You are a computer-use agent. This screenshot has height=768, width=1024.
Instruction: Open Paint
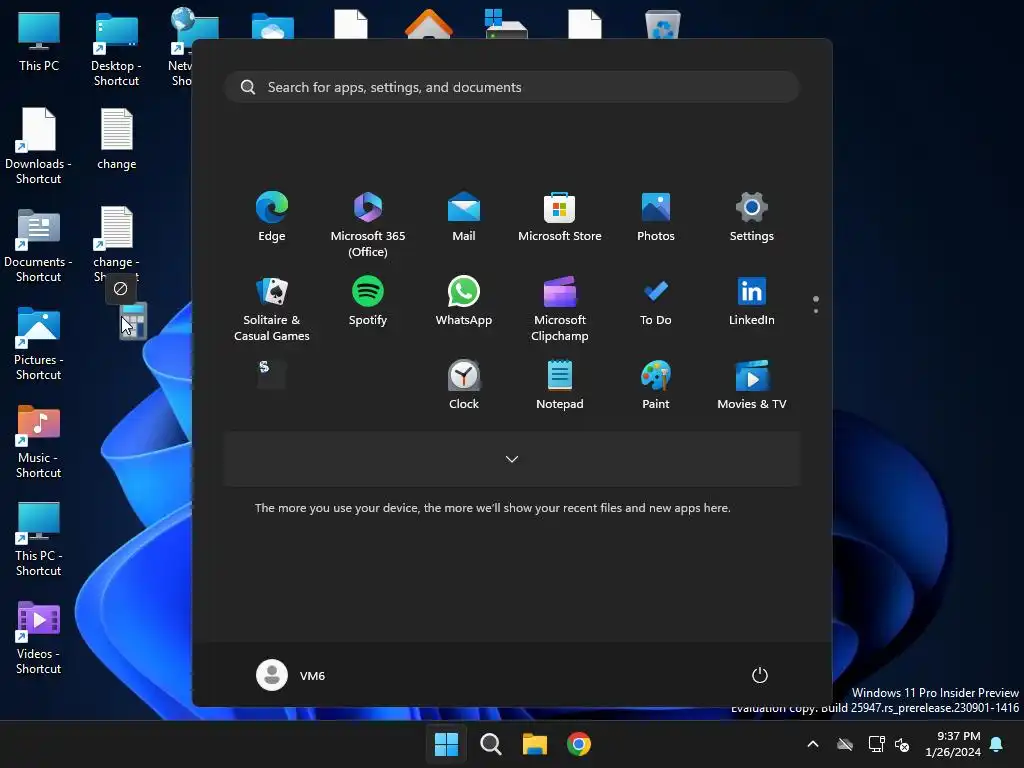click(x=656, y=385)
